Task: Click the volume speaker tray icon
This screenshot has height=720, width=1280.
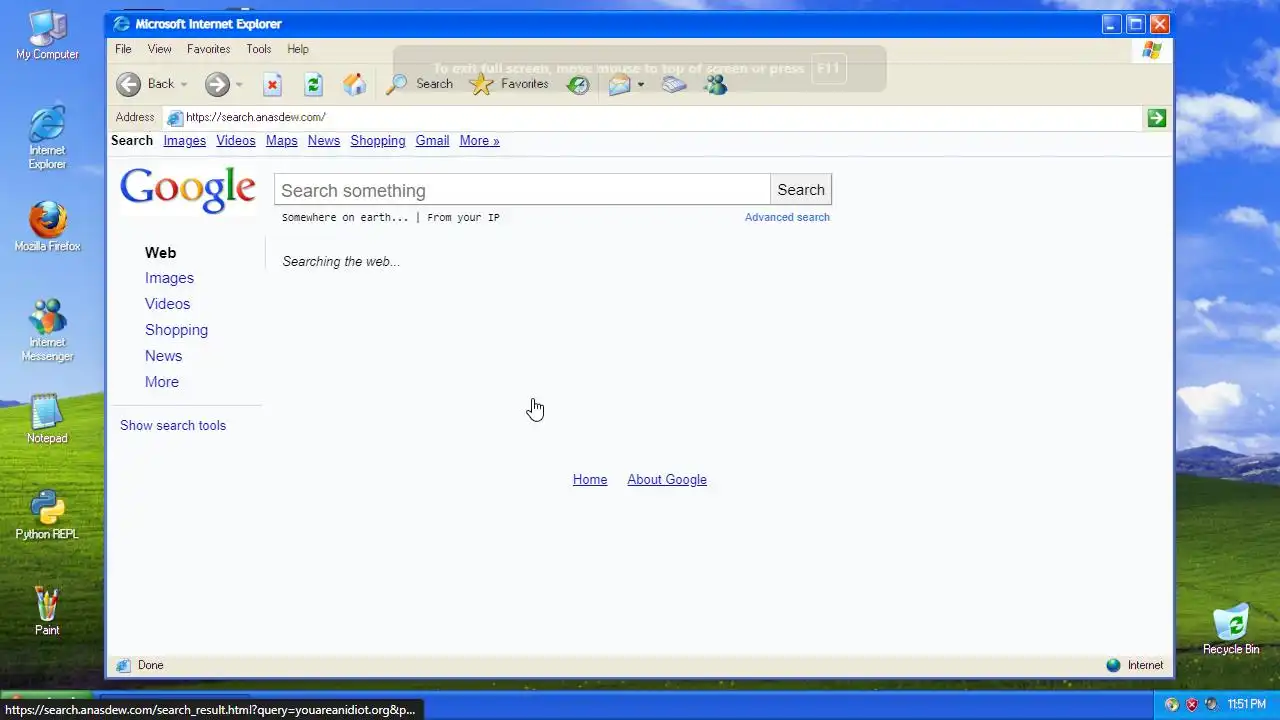Action: [x=1211, y=705]
